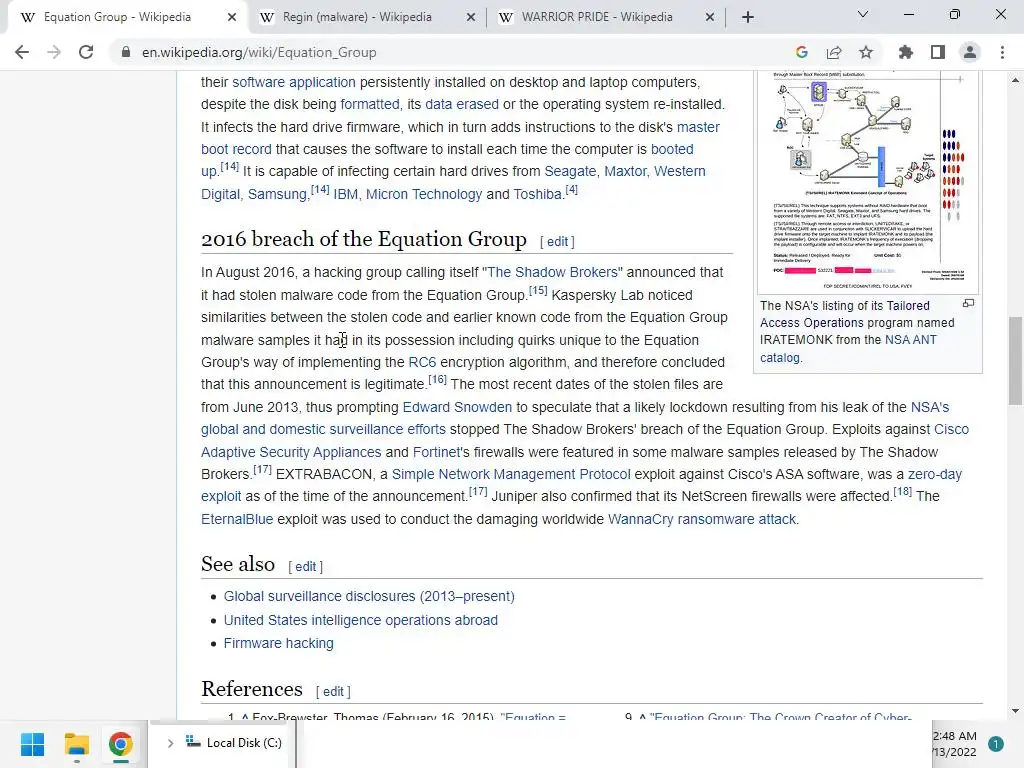This screenshot has height=768, width=1024.
Task: Close the Equation Group tab
Action: [232, 17]
